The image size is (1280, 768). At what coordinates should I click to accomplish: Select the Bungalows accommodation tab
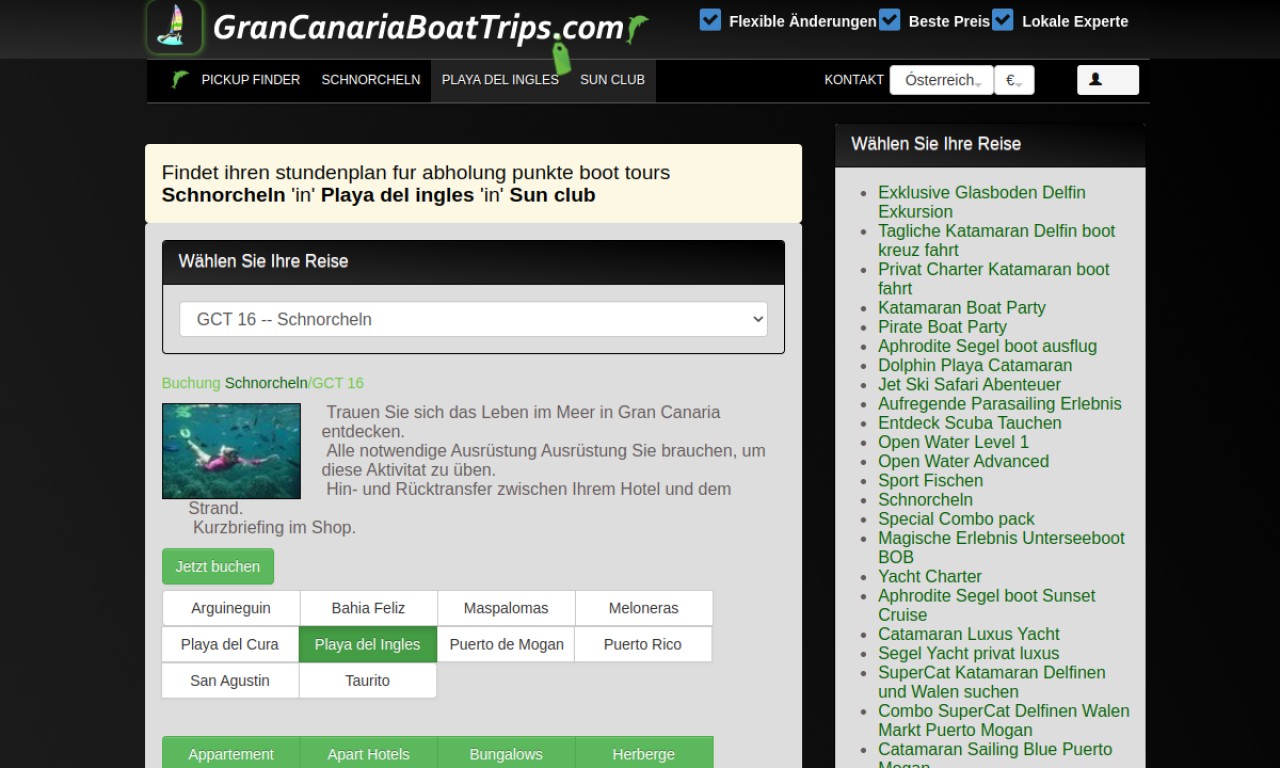pyautogui.click(x=506, y=754)
